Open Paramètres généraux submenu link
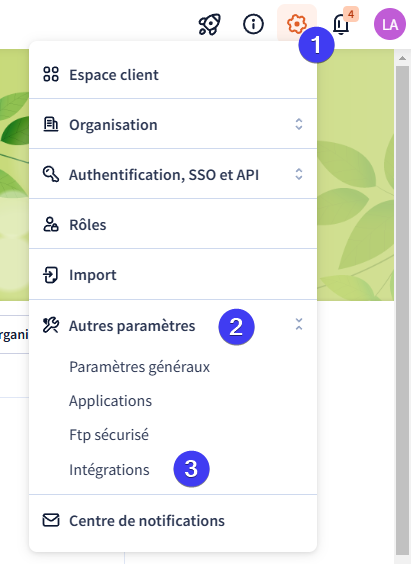411x564 pixels. pos(140,367)
